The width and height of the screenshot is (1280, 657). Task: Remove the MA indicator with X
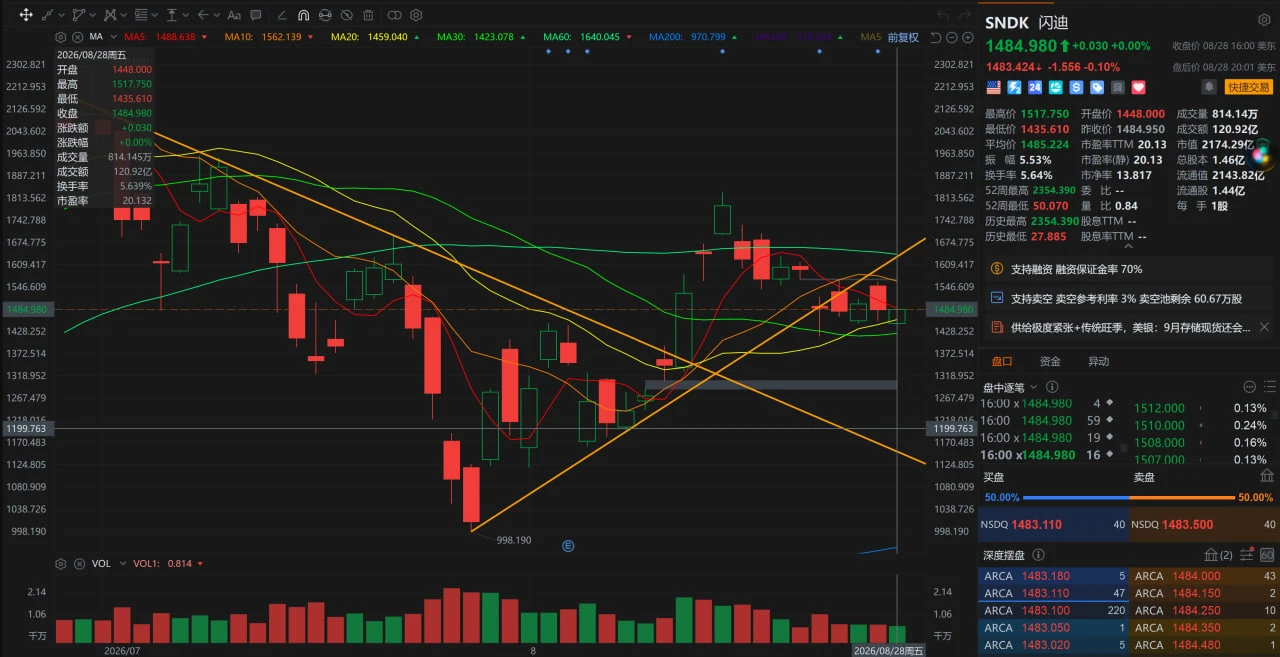point(77,37)
